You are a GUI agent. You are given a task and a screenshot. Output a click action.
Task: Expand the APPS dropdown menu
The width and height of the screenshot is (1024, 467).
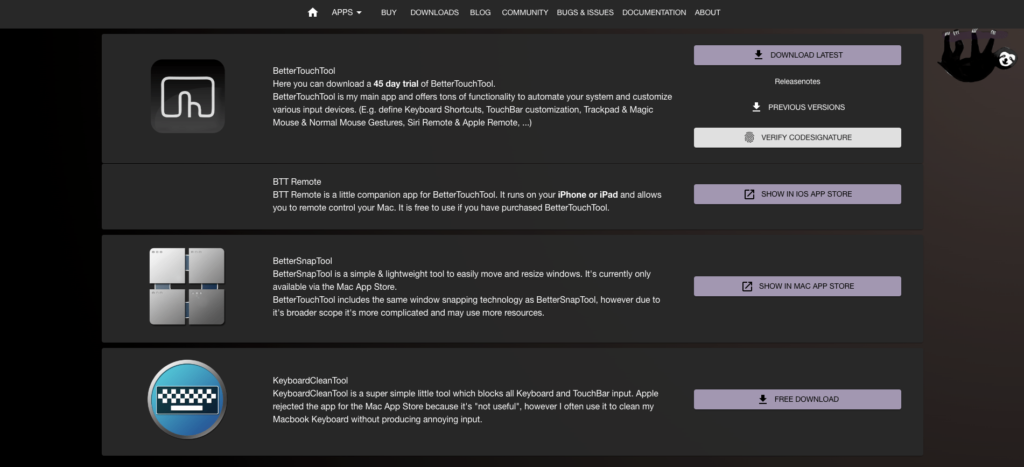point(346,12)
